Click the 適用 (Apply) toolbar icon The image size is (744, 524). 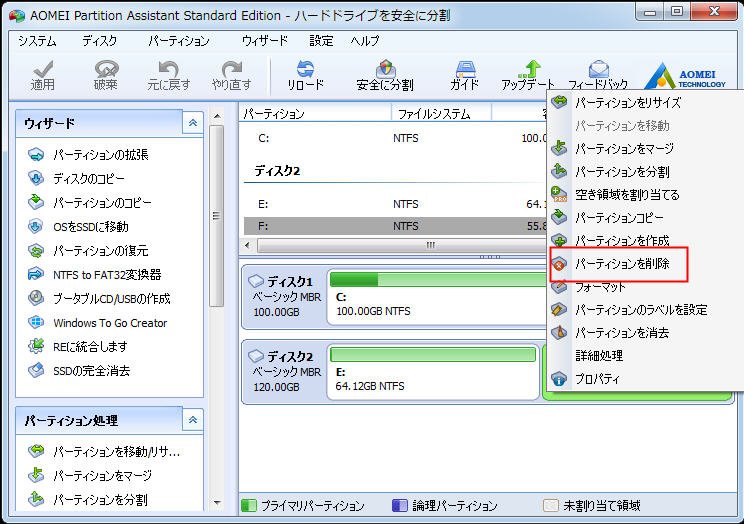coord(43,75)
